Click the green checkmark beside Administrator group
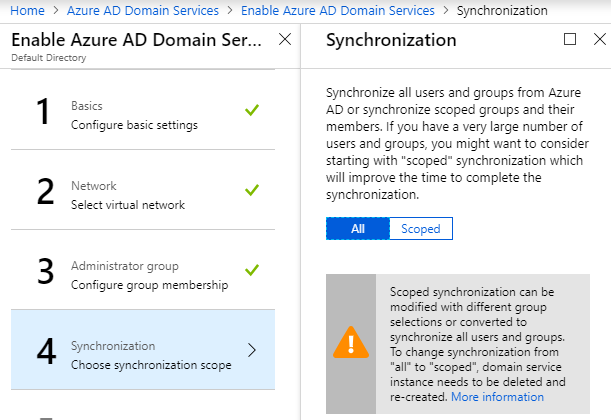 tap(252, 269)
